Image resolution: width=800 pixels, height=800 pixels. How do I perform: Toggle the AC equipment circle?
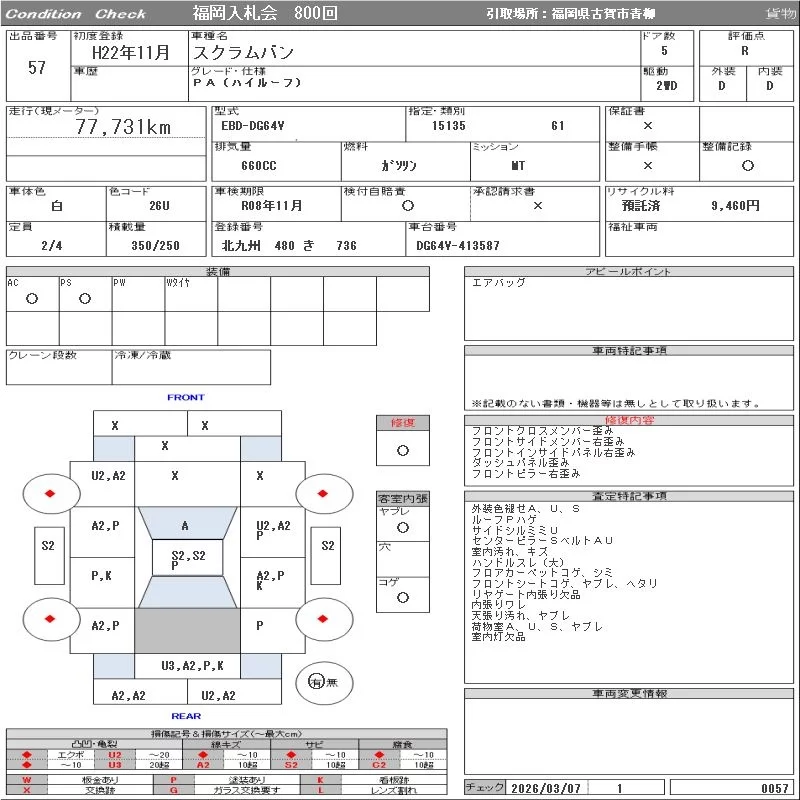(x=32, y=299)
